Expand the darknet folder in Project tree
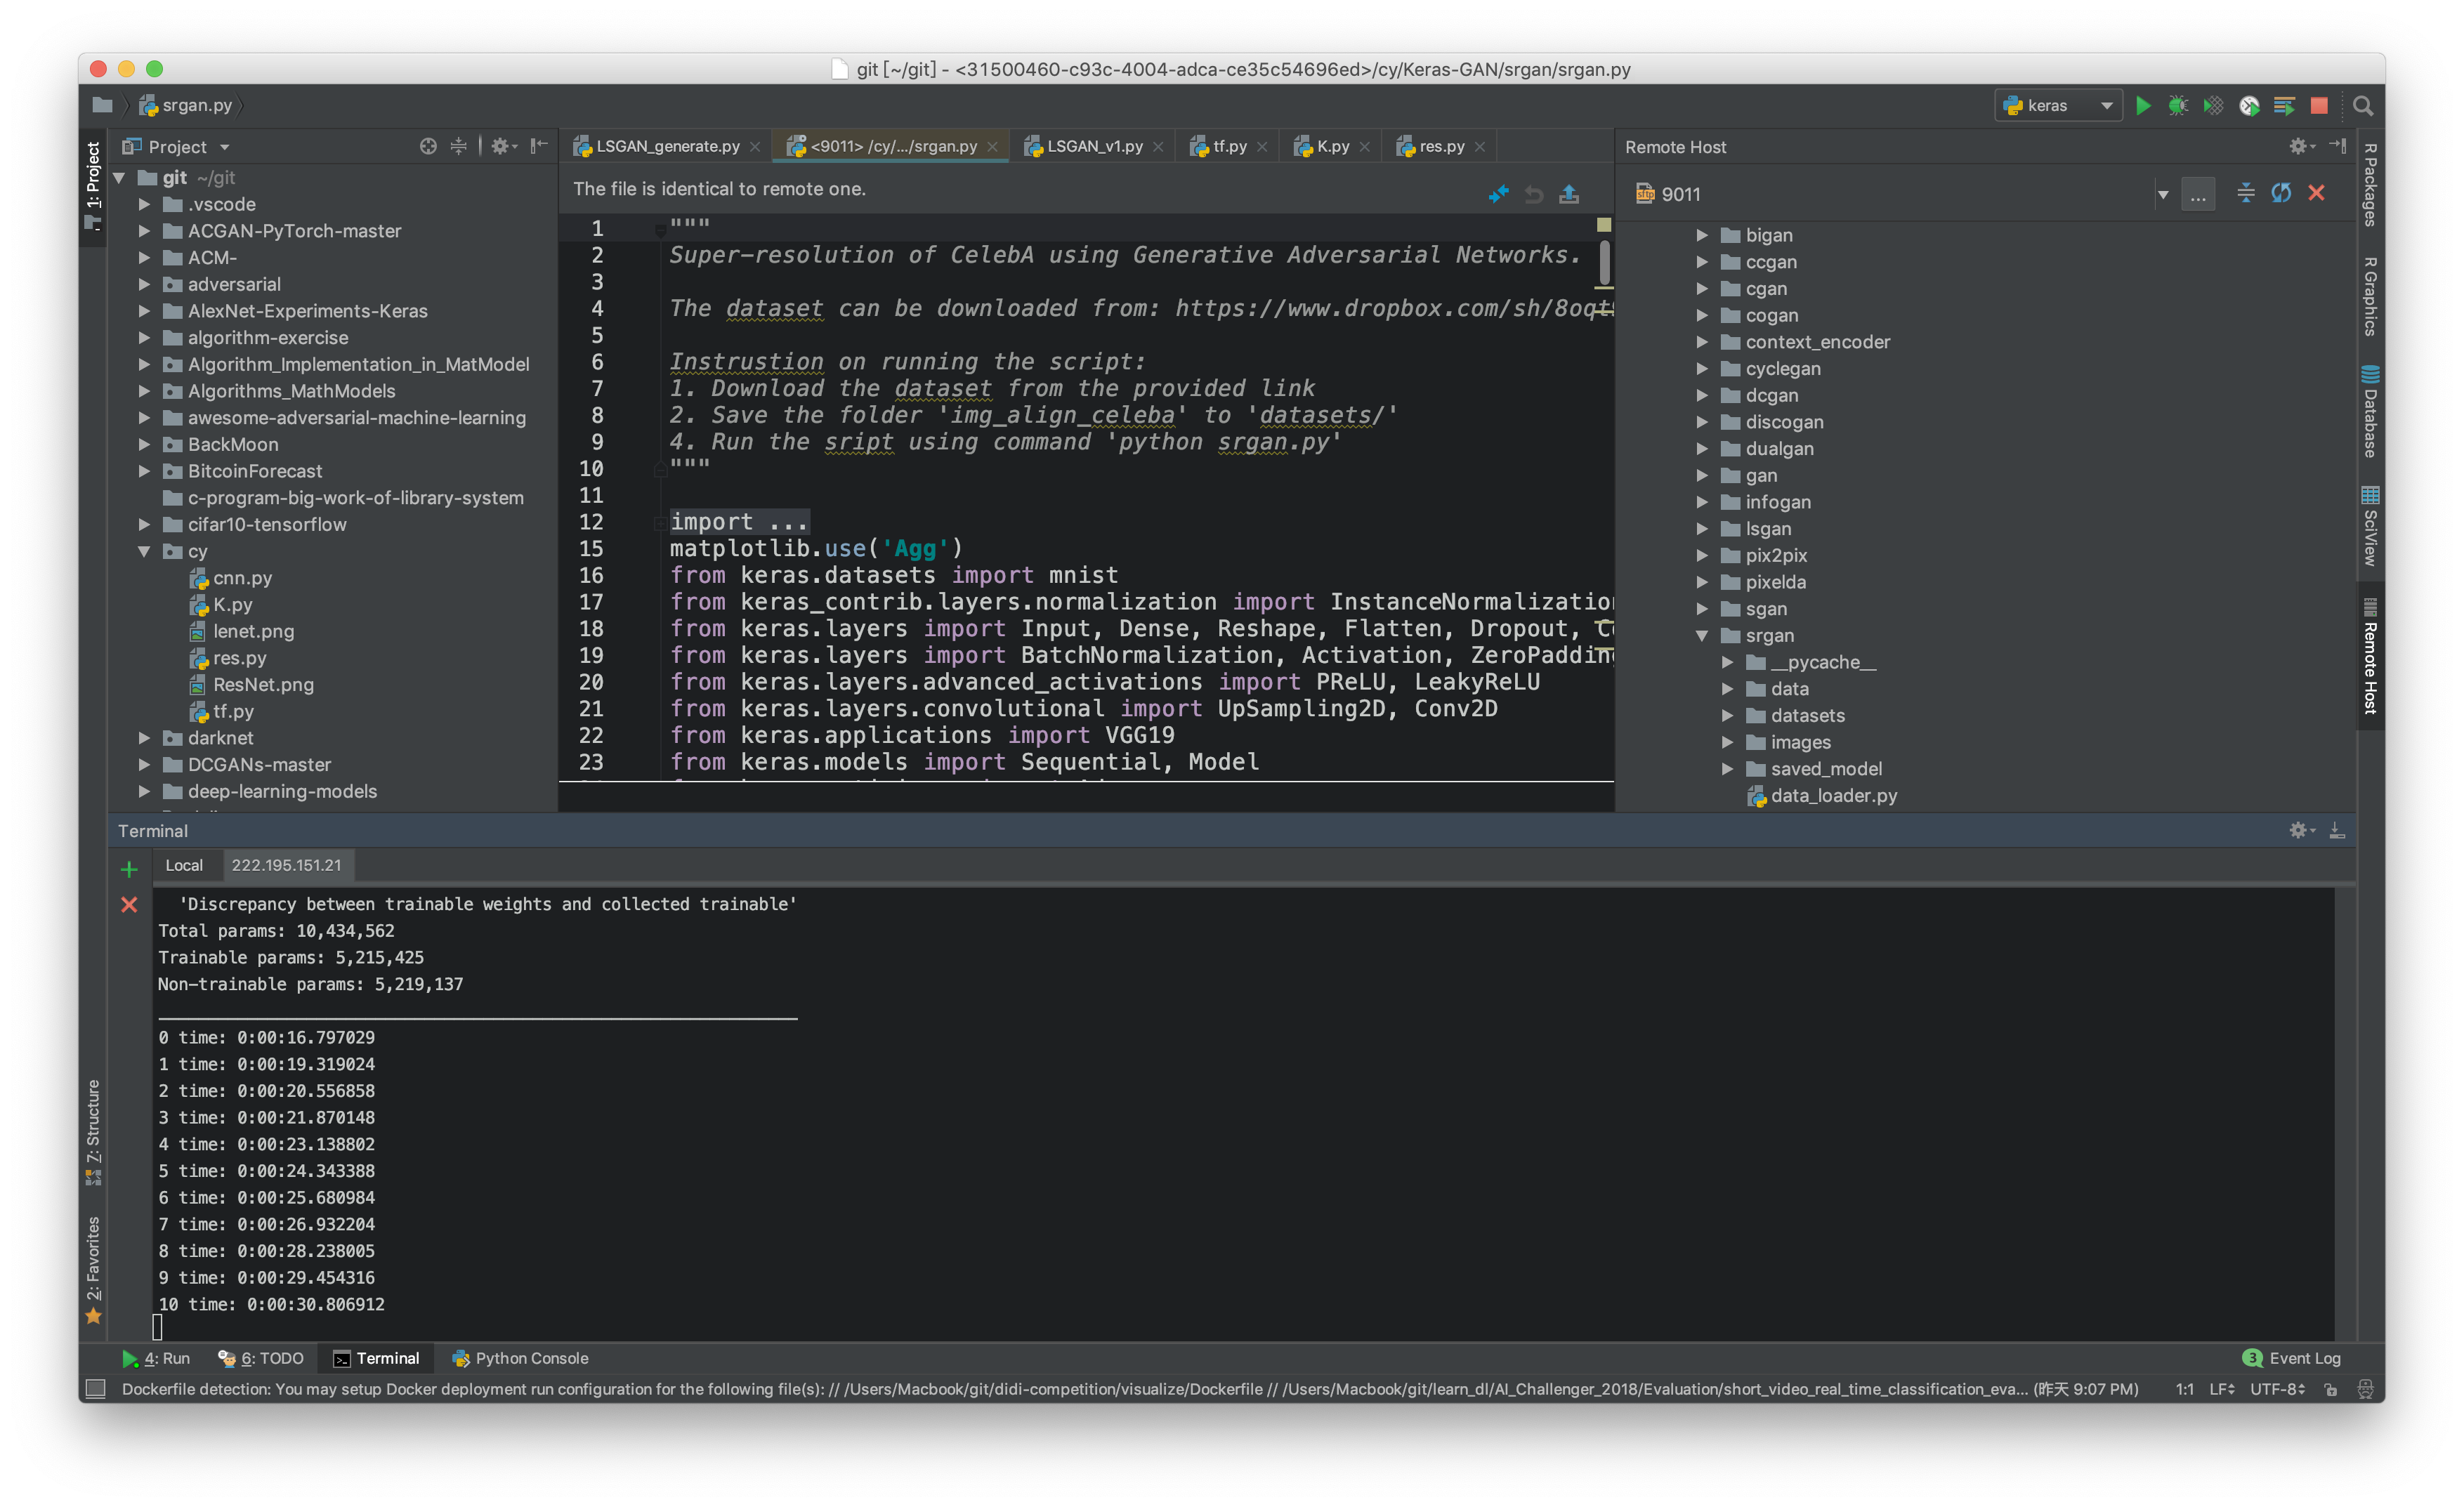2464x1507 pixels. 145,738
